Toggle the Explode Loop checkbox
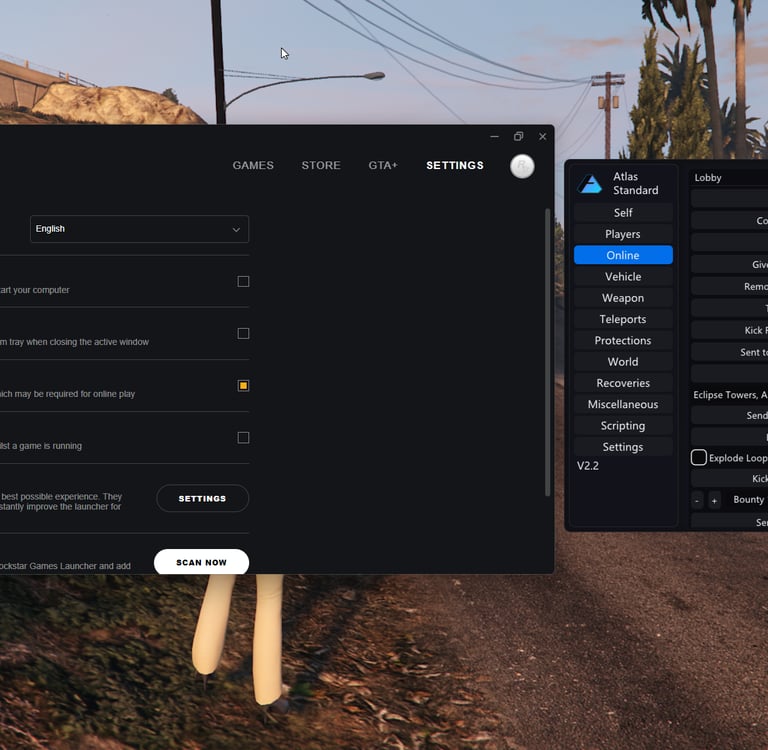The width and height of the screenshot is (768, 750). pyautogui.click(x=698, y=458)
